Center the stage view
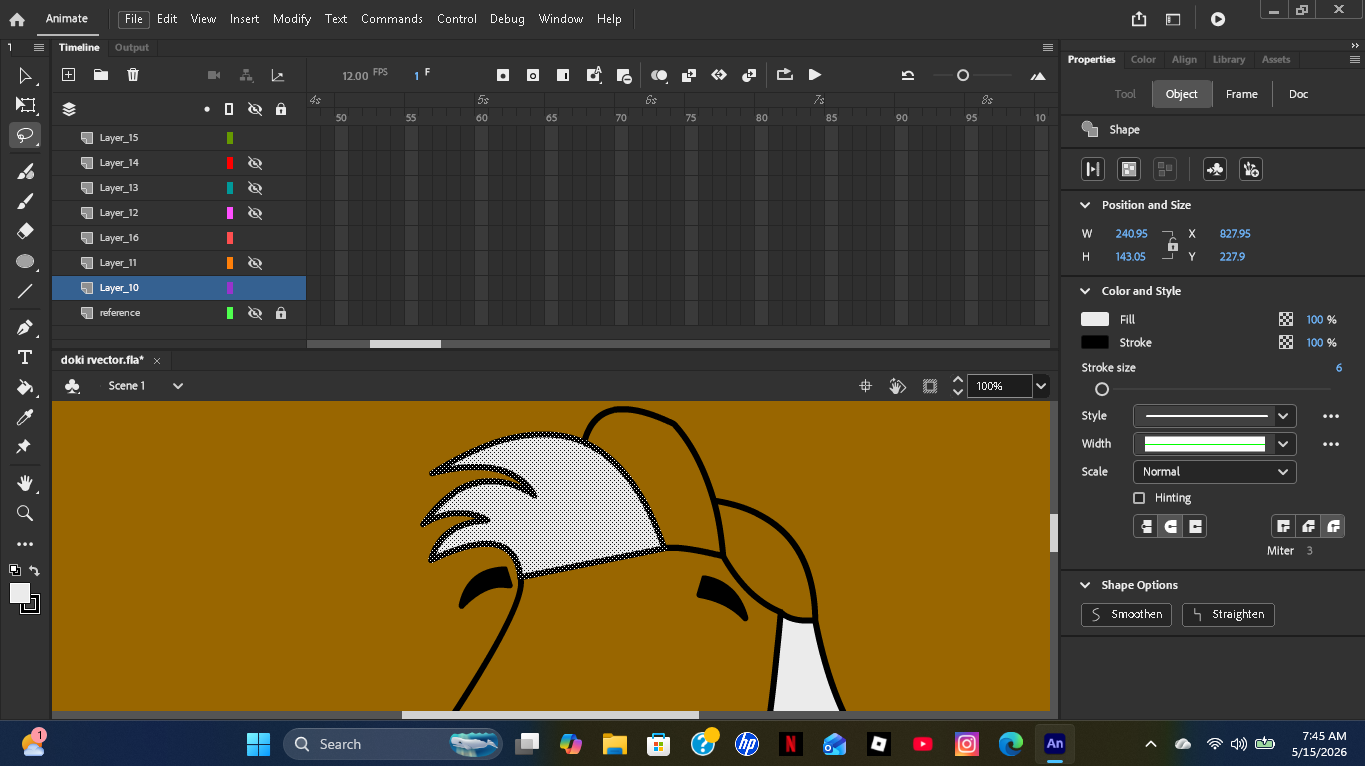Screen dimensions: 1365x766 (x=866, y=386)
